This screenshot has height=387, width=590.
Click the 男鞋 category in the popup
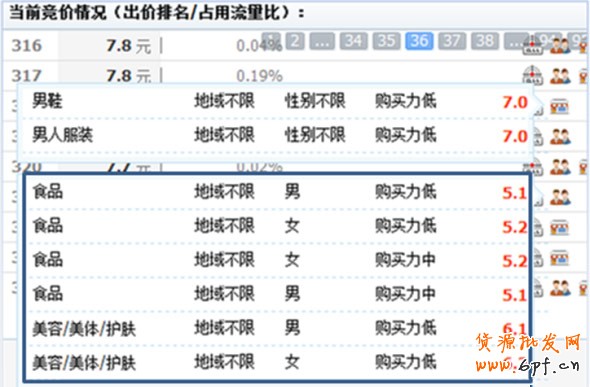click(47, 101)
